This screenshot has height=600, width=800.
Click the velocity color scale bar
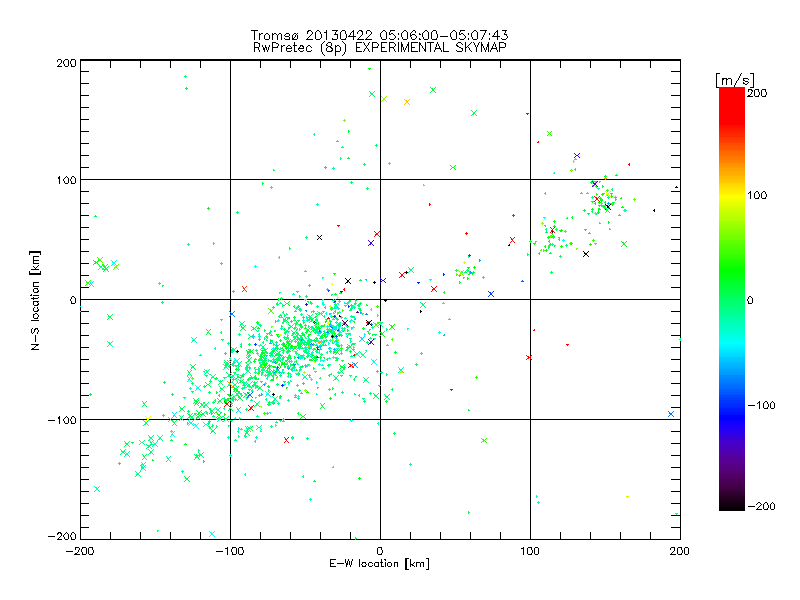(x=732, y=299)
